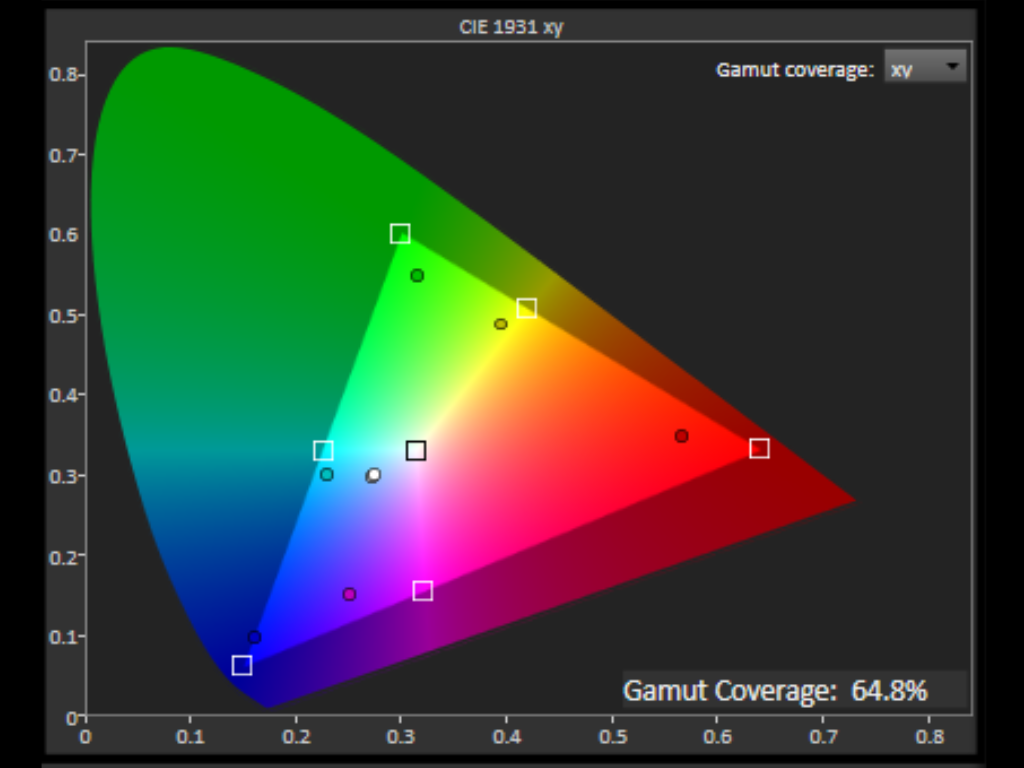Click the Gamut Coverage 64.8% readout
The width and height of the screenshot is (1024, 768).
(775, 690)
